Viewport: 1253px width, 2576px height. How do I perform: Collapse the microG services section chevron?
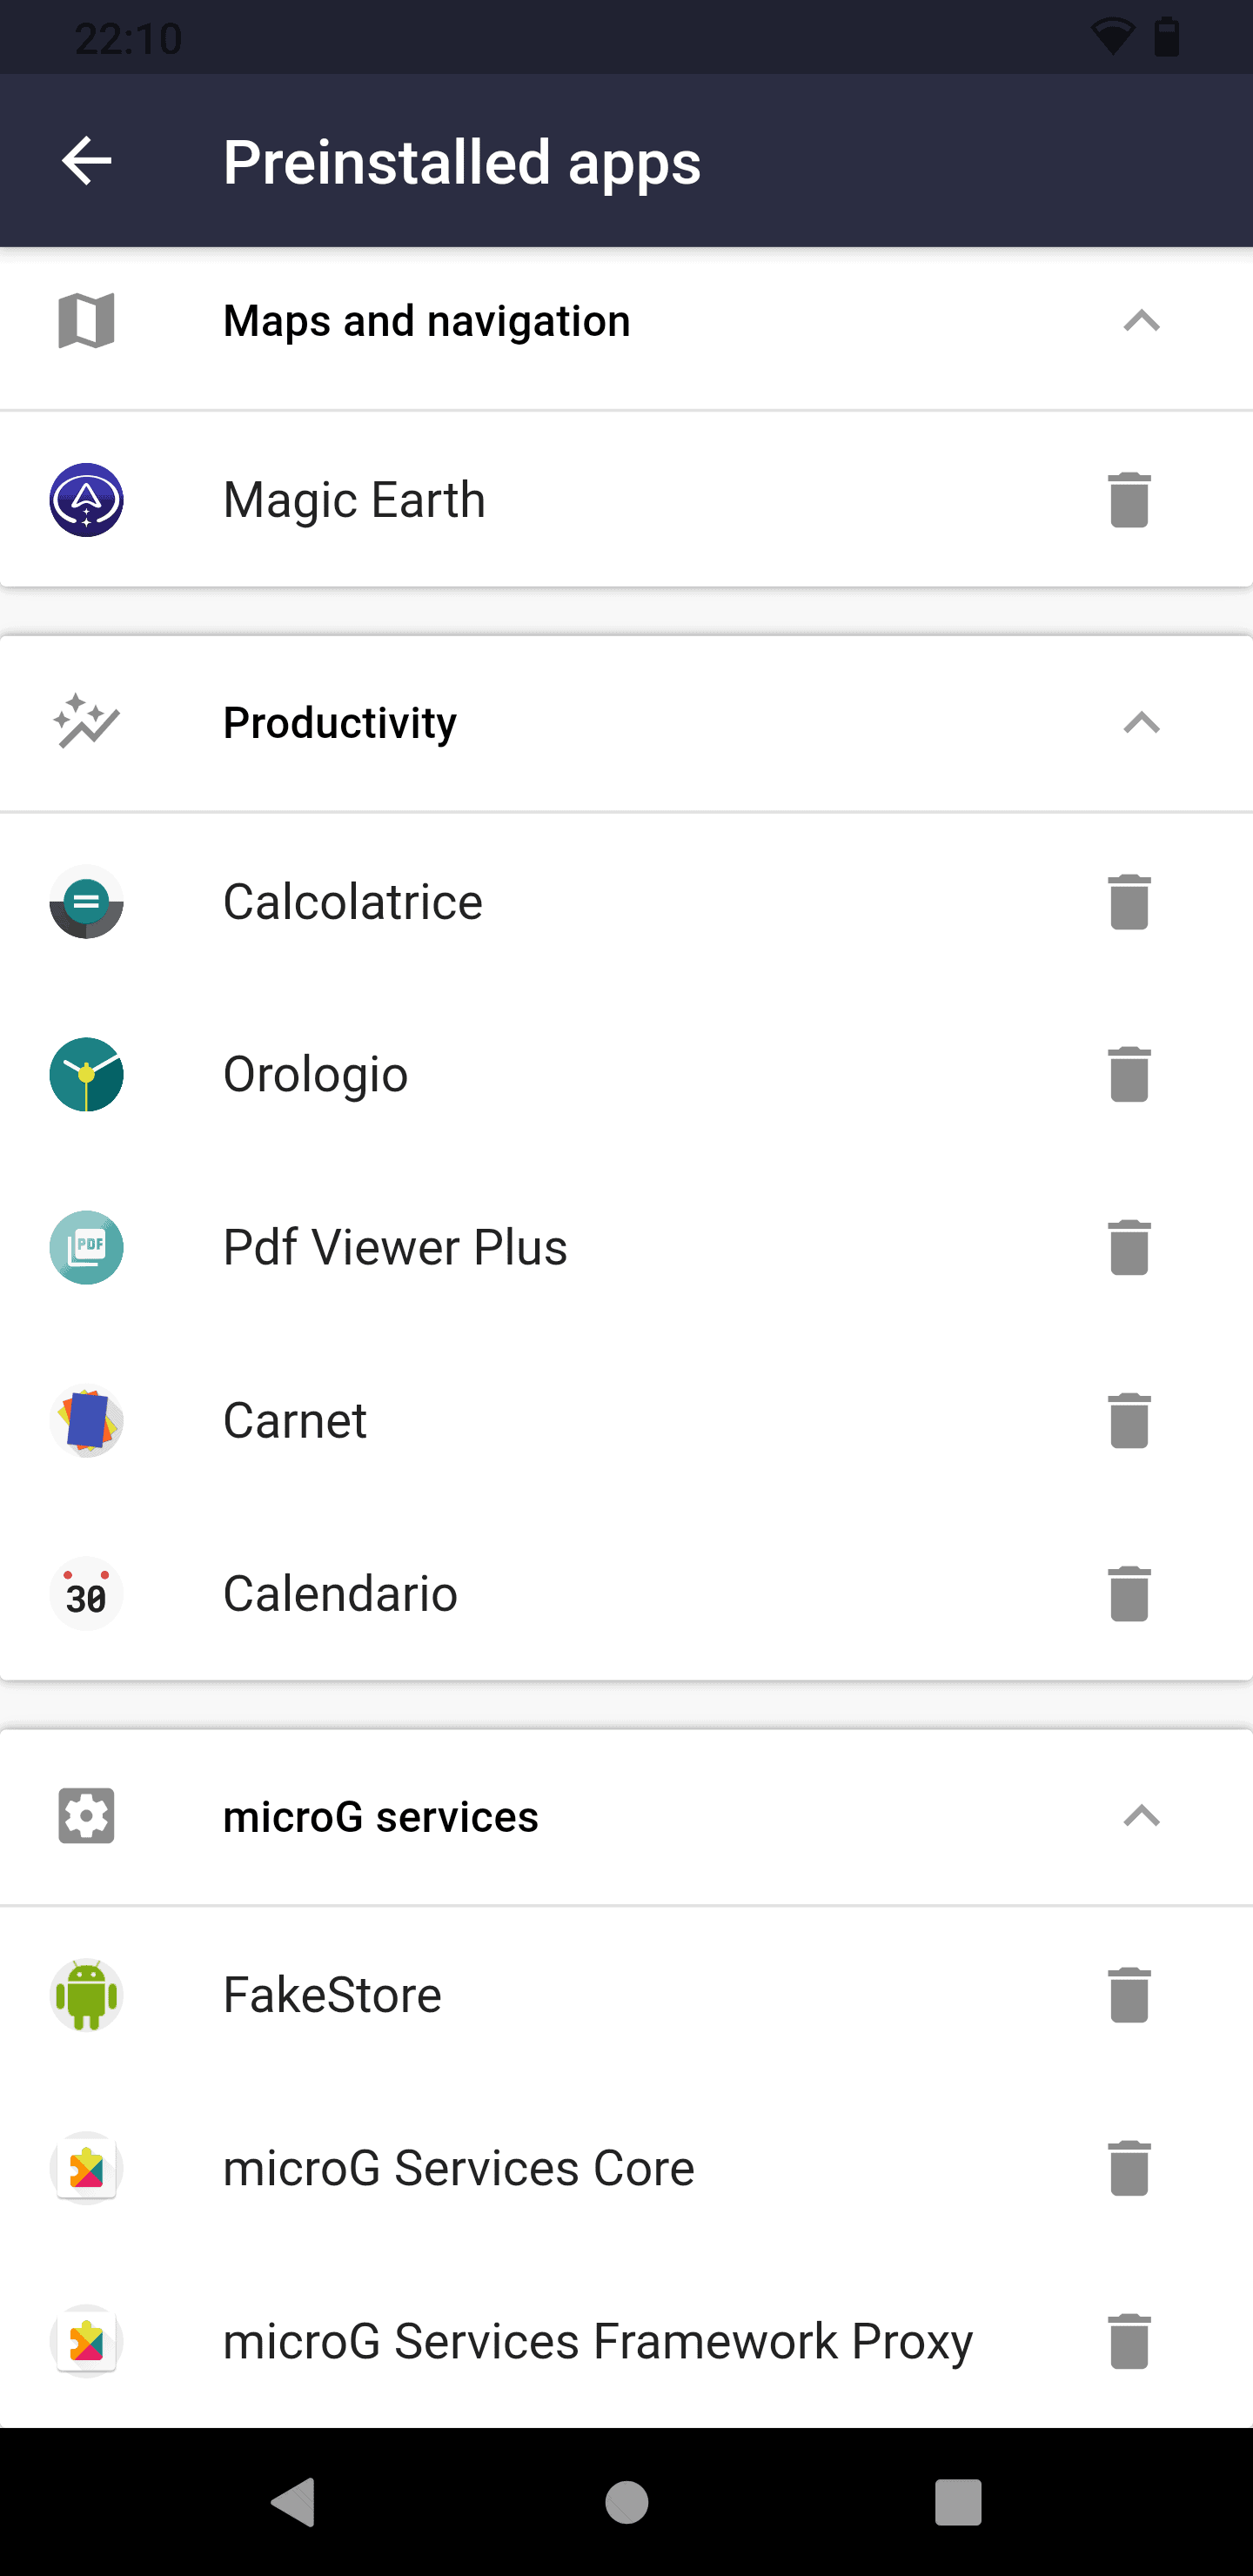click(x=1141, y=1816)
